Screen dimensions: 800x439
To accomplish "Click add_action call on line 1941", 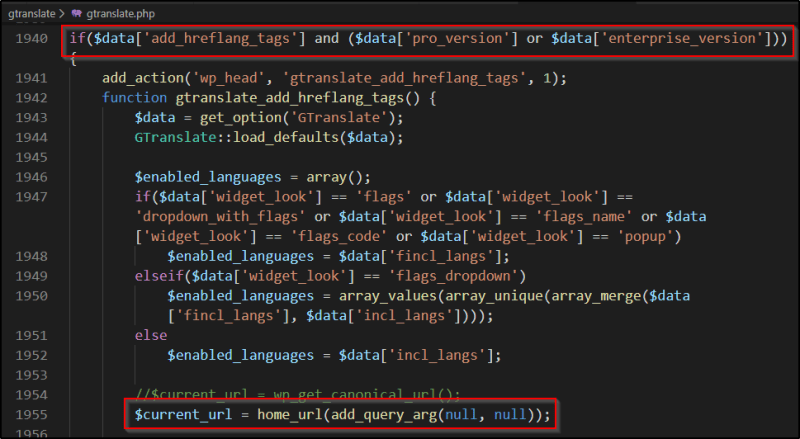I will click(x=143, y=78).
